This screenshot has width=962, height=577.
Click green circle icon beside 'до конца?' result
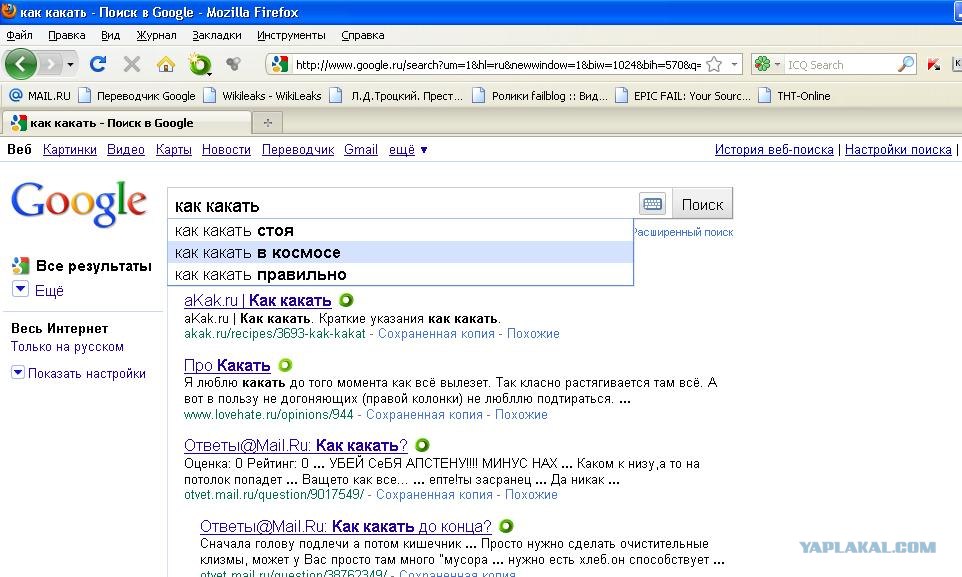pyautogui.click(x=506, y=526)
